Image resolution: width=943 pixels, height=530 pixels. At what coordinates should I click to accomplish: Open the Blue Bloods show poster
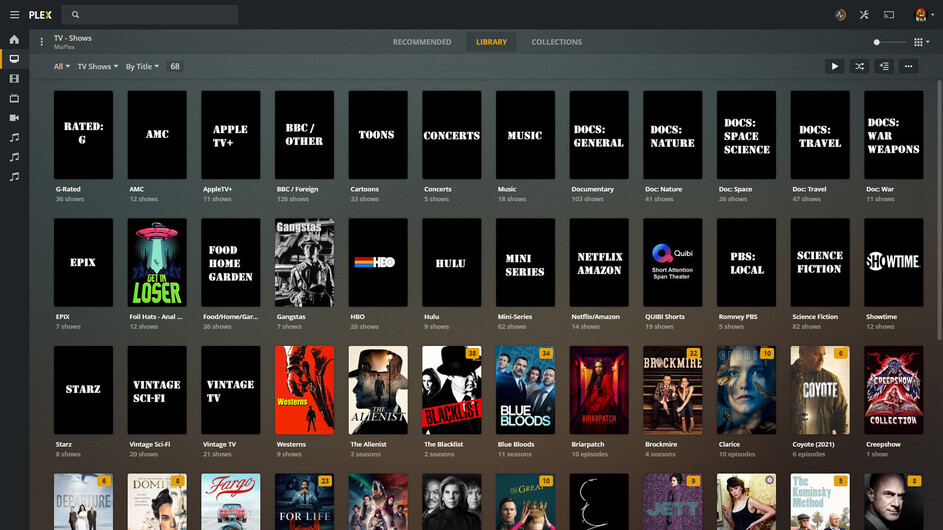pos(525,390)
